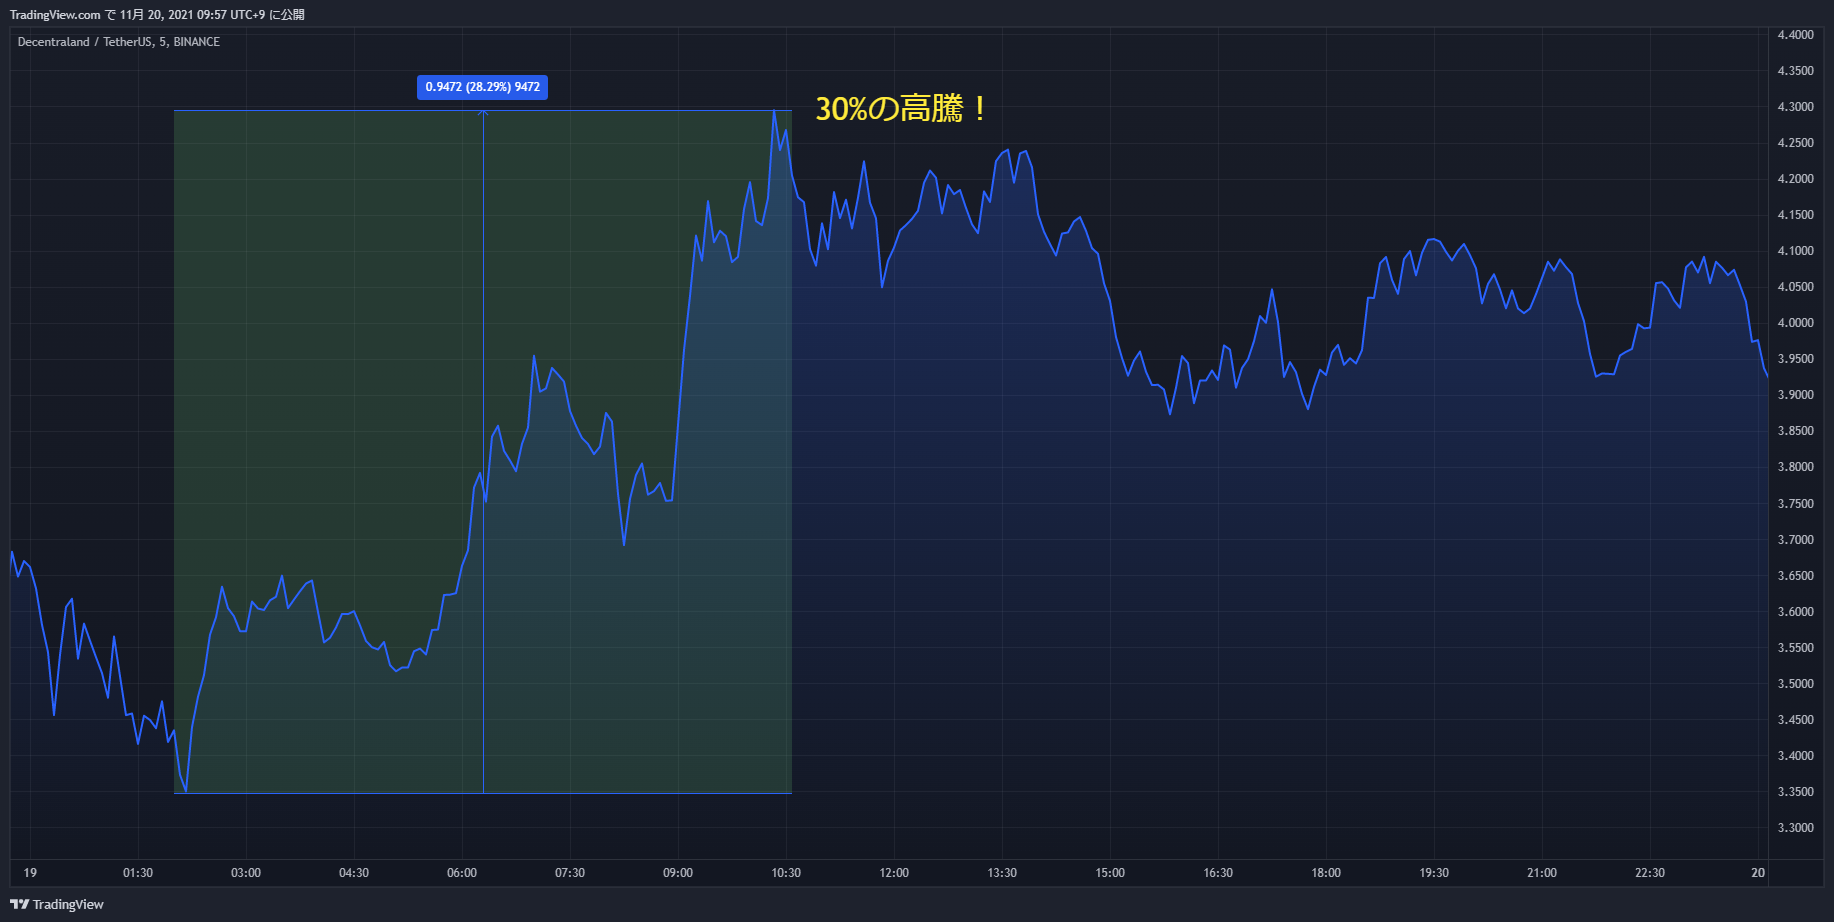The image size is (1834, 922).
Task: Click the 3.7000 price axis label
Action: click(1795, 540)
